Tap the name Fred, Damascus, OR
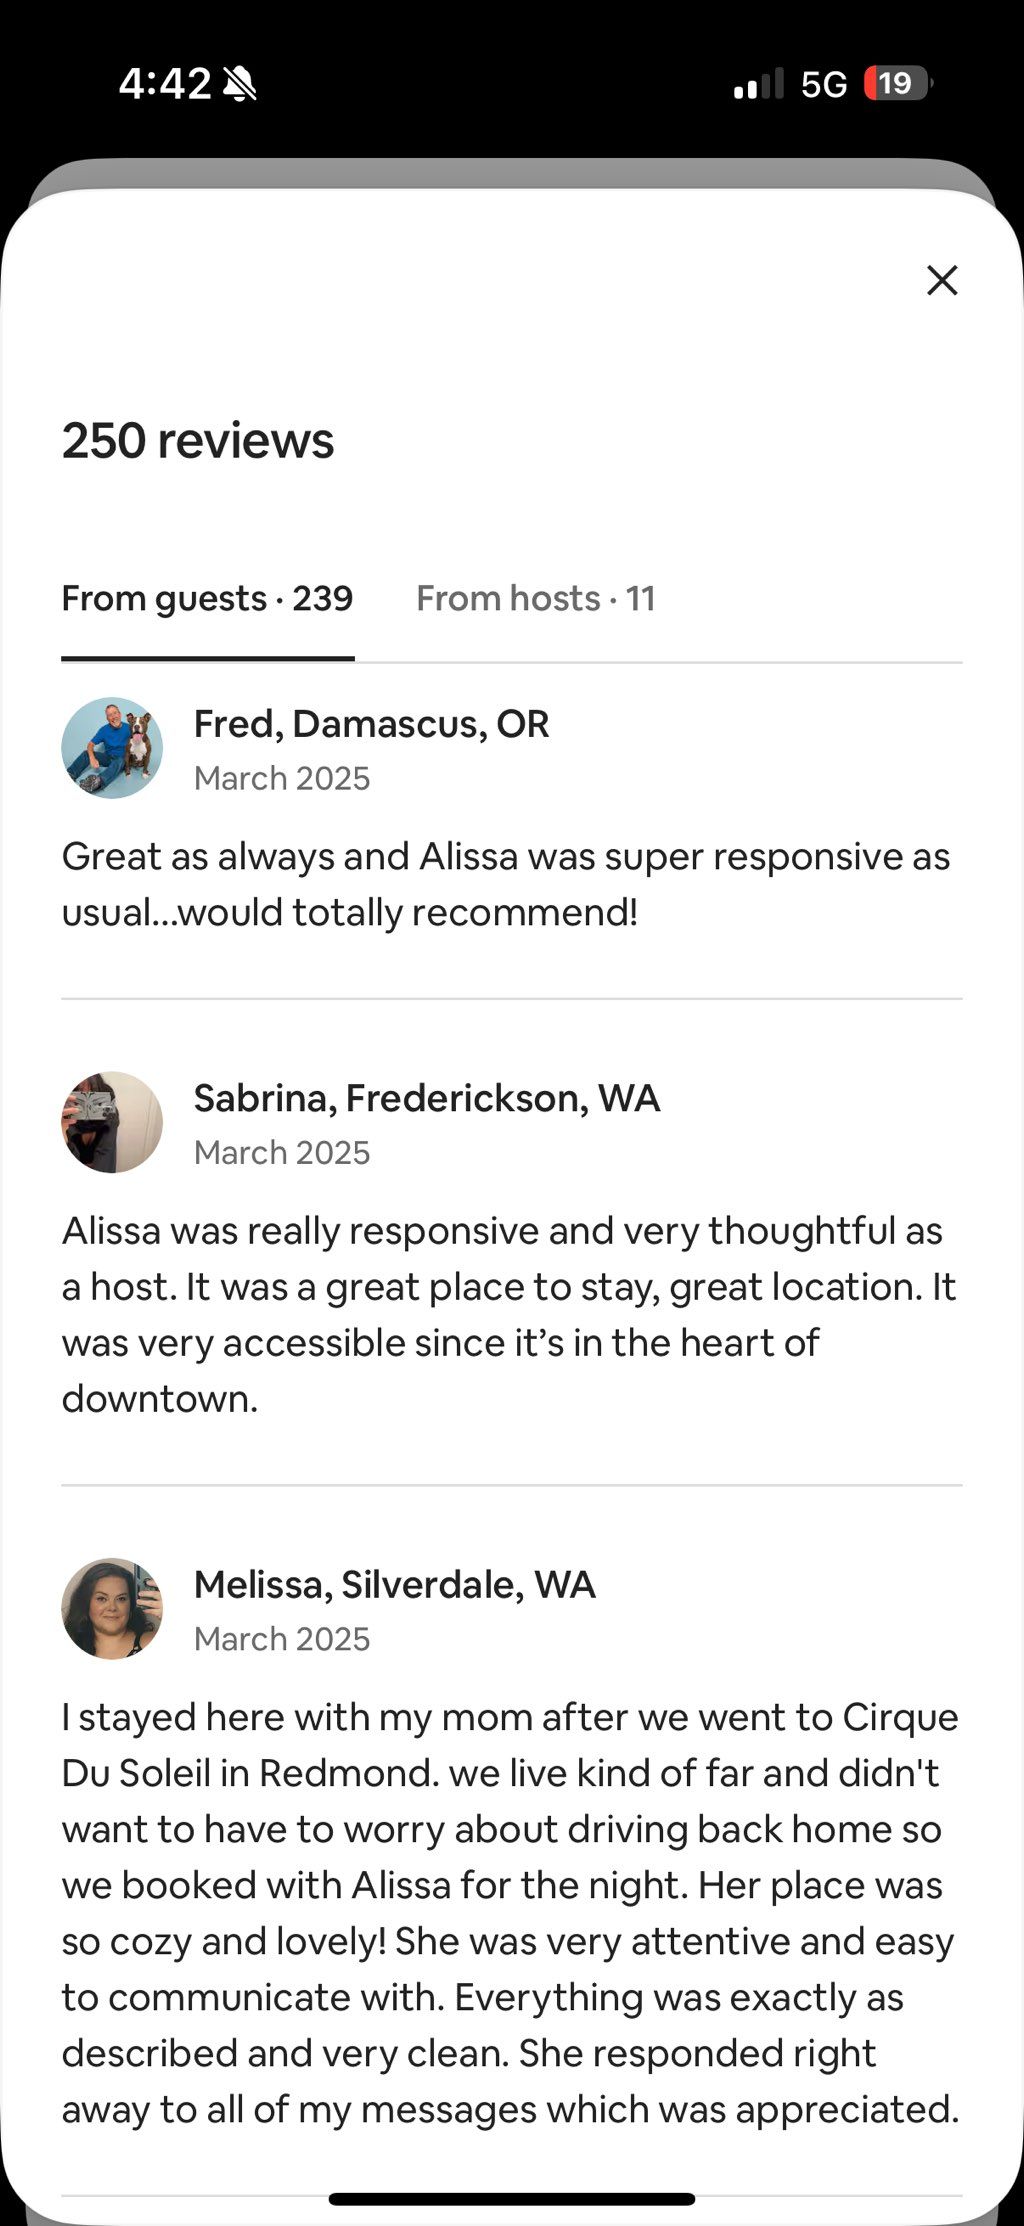Screen dimensions: 1024x2226 click(371, 723)
